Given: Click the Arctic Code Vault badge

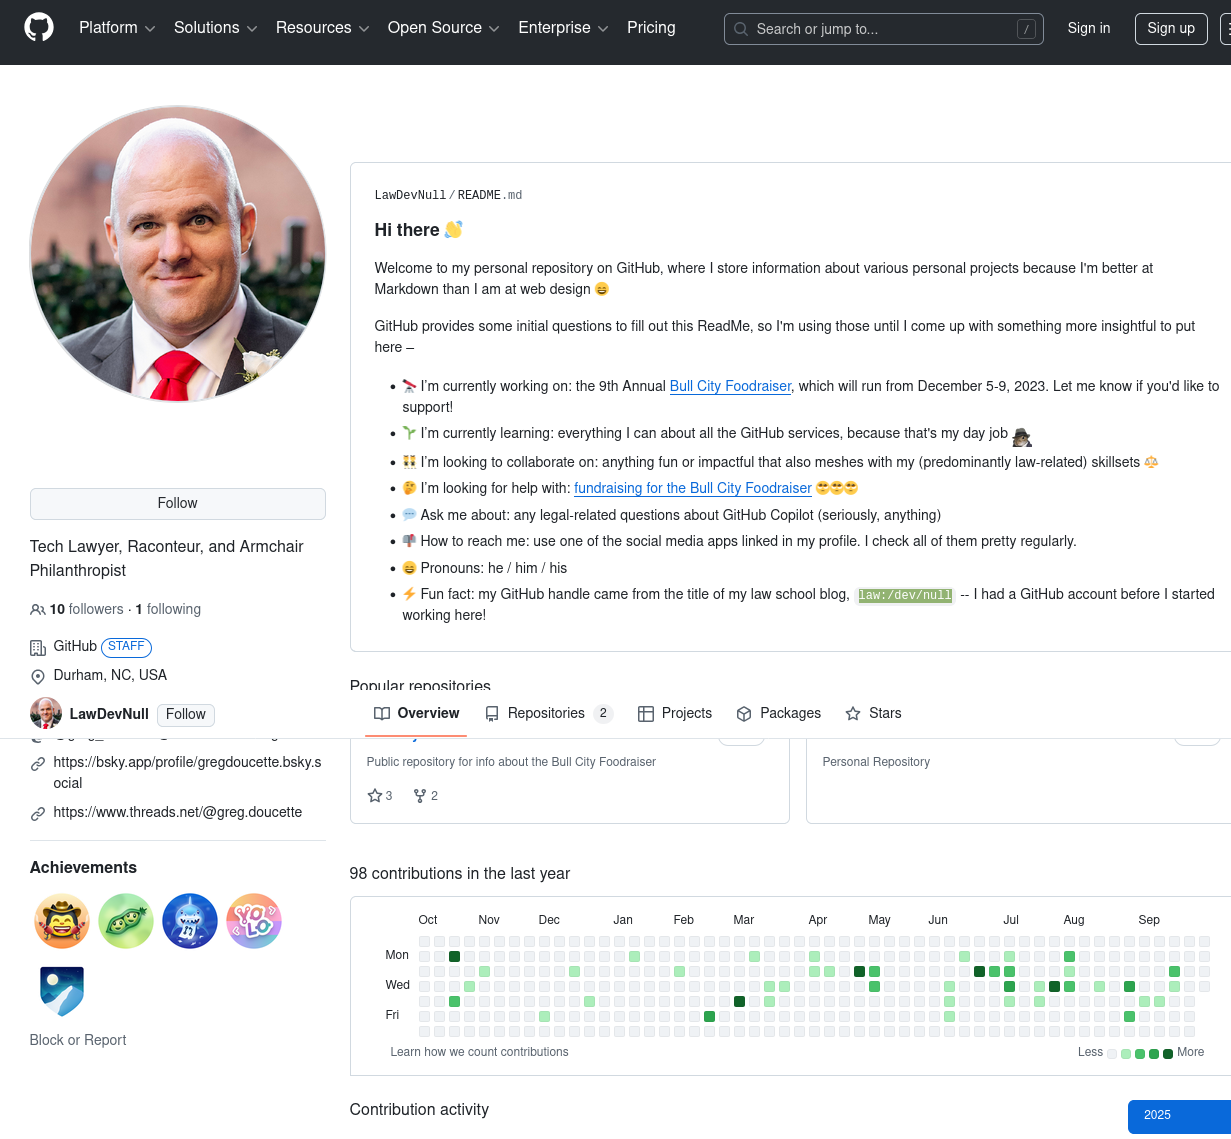Looking at the screenshot, I should (x=62, y=991).
